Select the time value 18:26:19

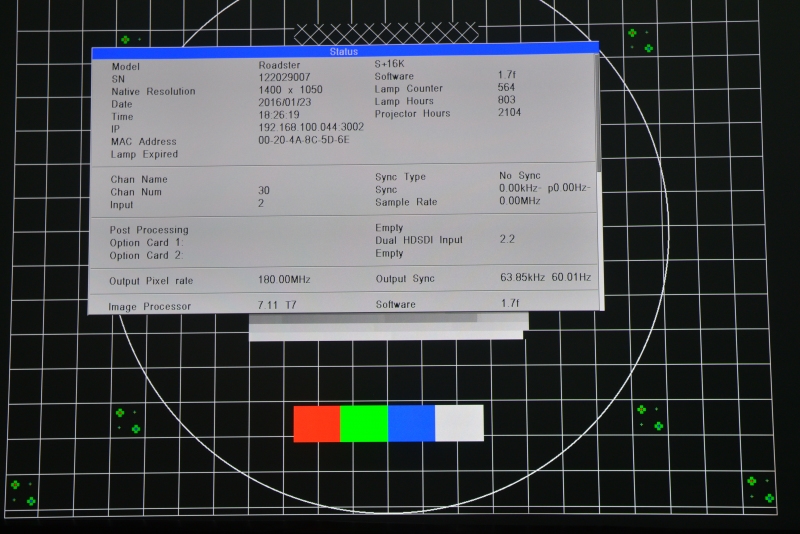279,115
